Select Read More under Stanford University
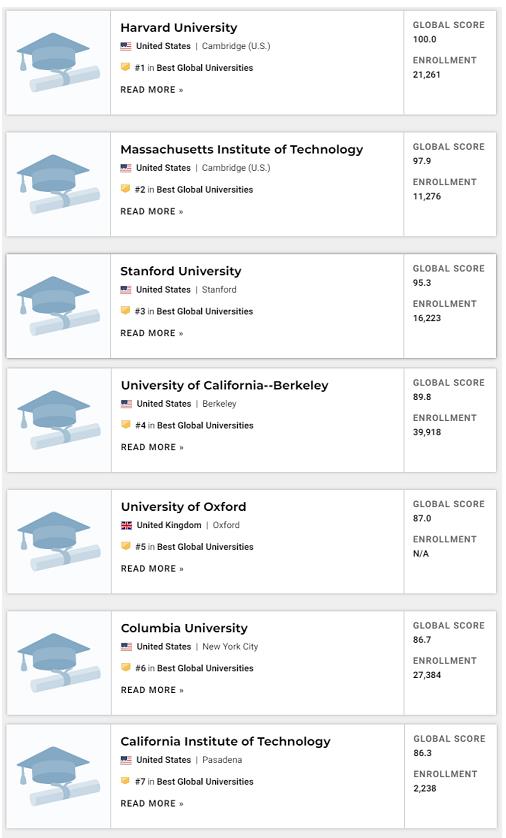 point(152,333)
